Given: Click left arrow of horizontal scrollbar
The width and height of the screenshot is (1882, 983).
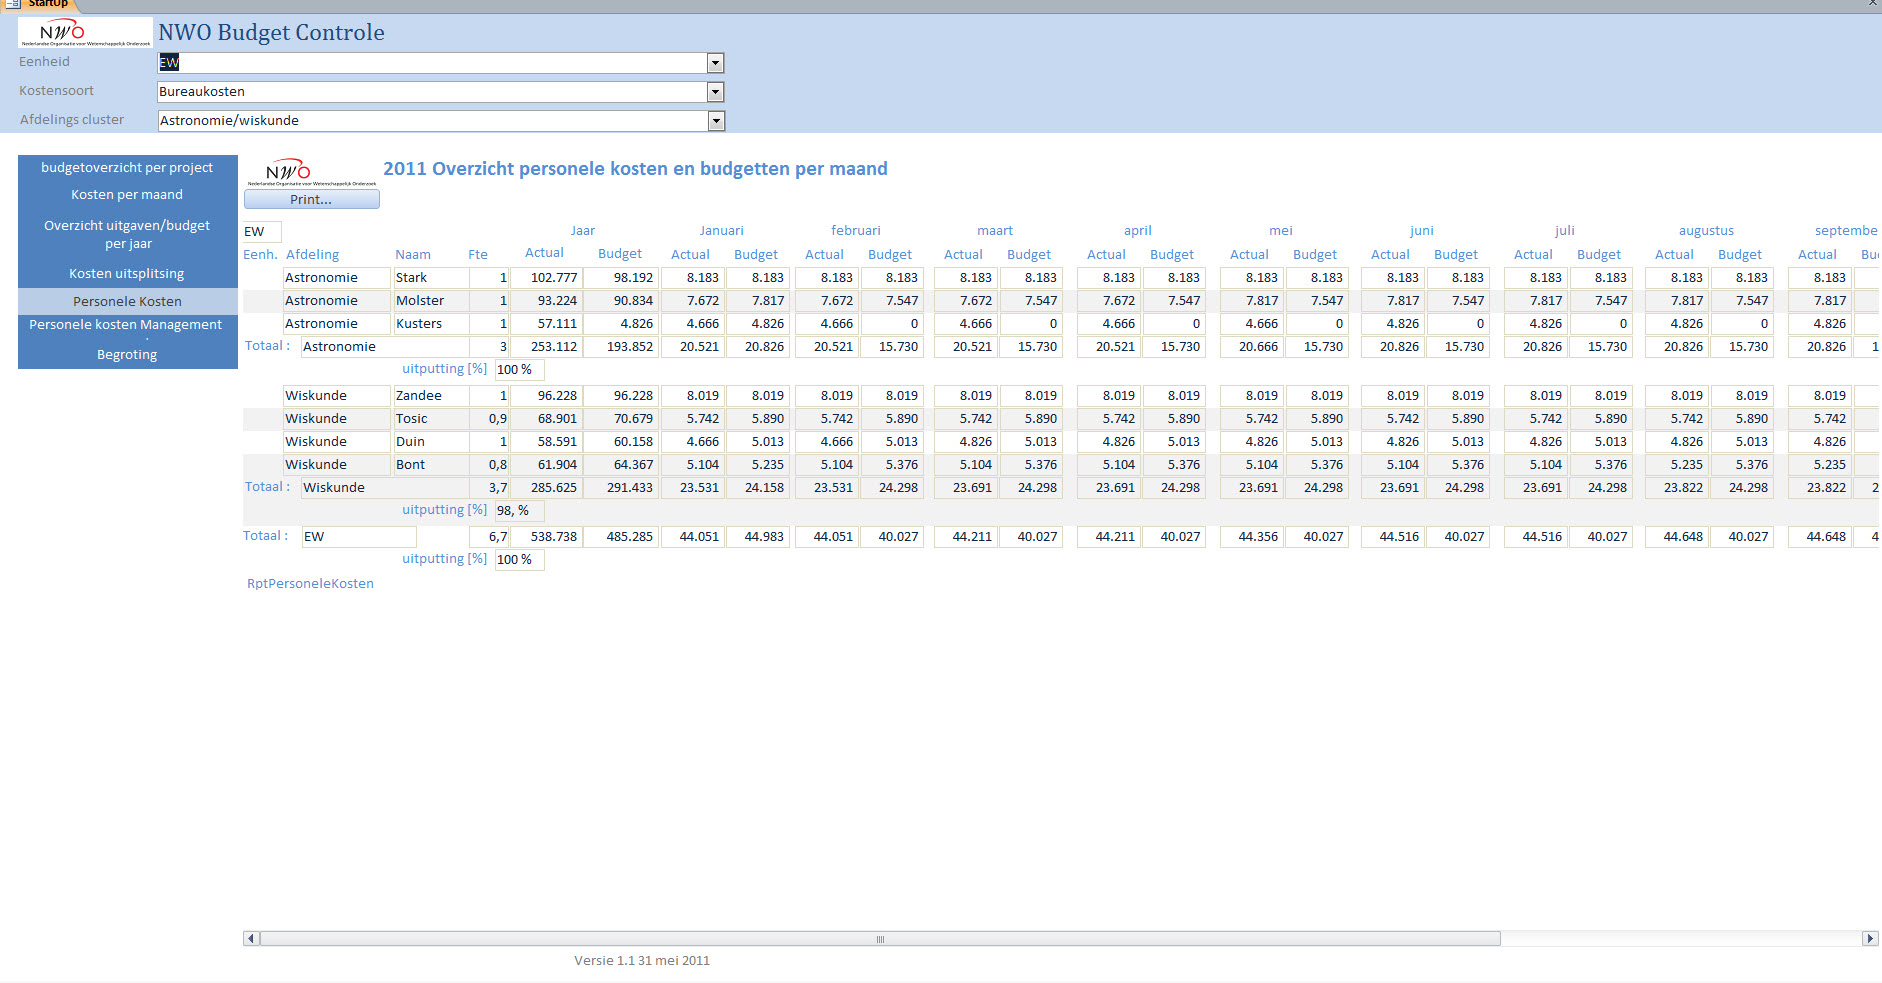Looking at the screenshot, I should pos(251,939).
